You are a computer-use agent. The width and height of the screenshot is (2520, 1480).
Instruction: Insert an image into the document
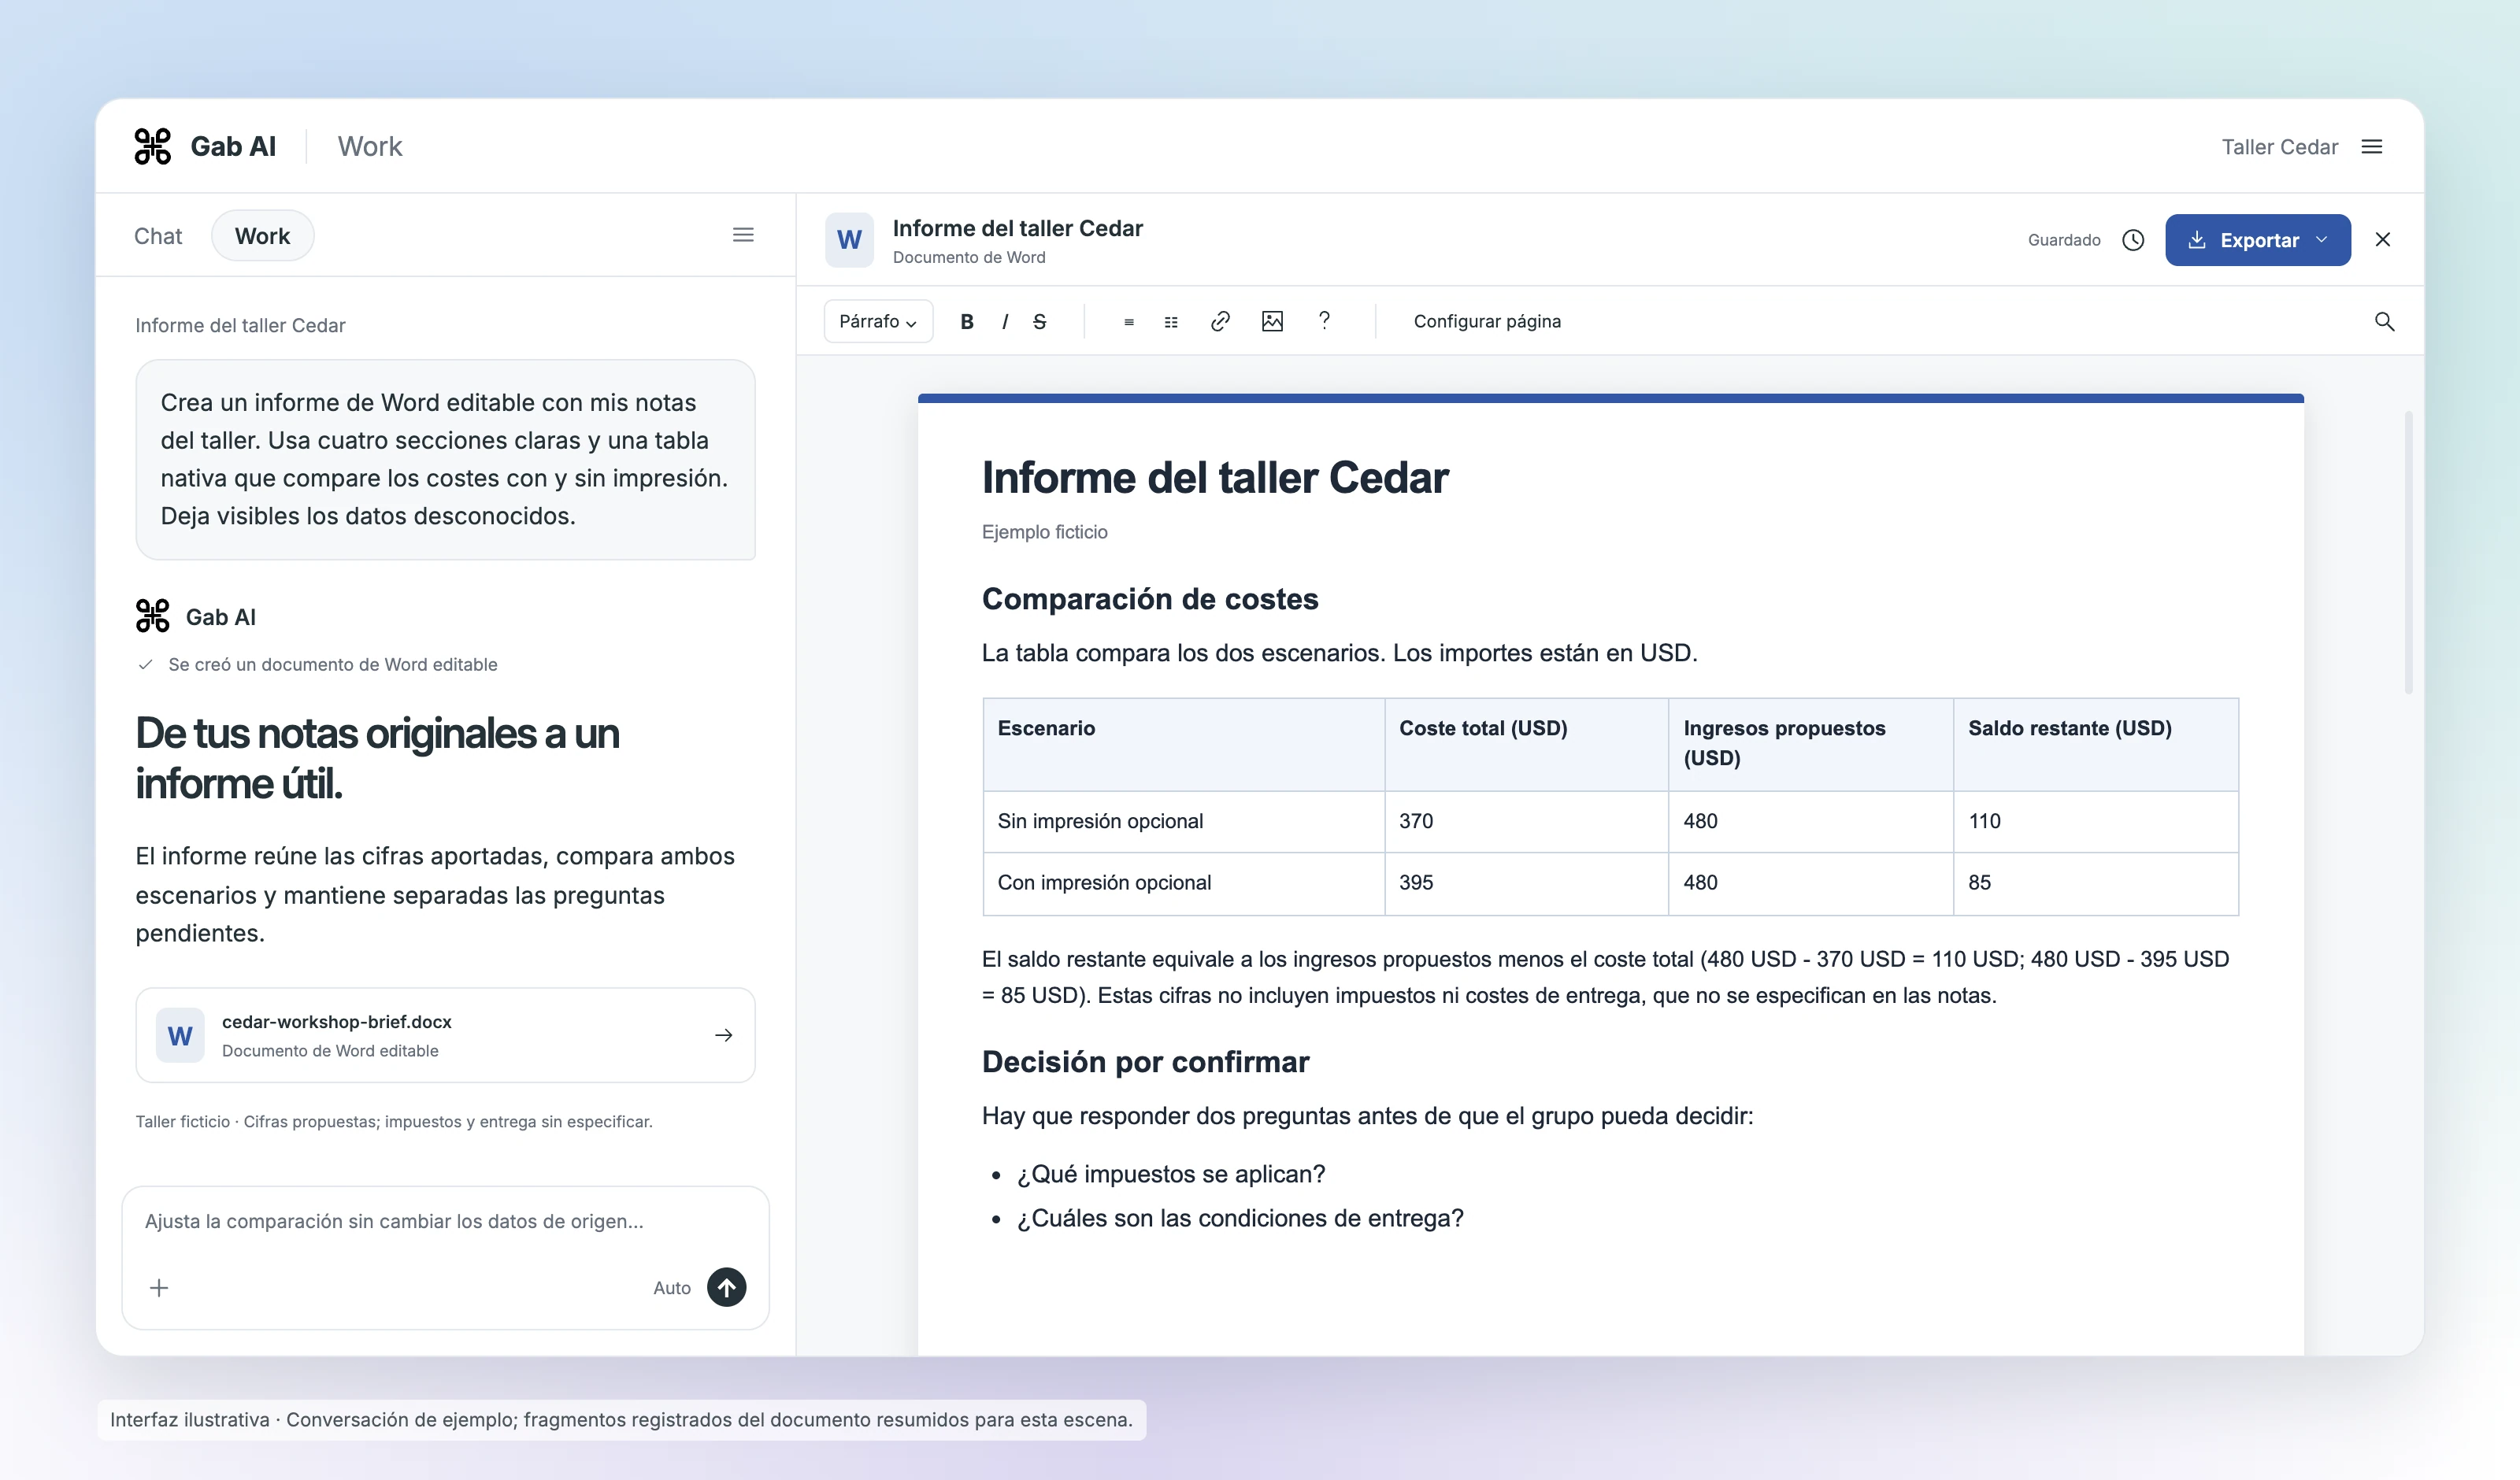(1272, 321)
